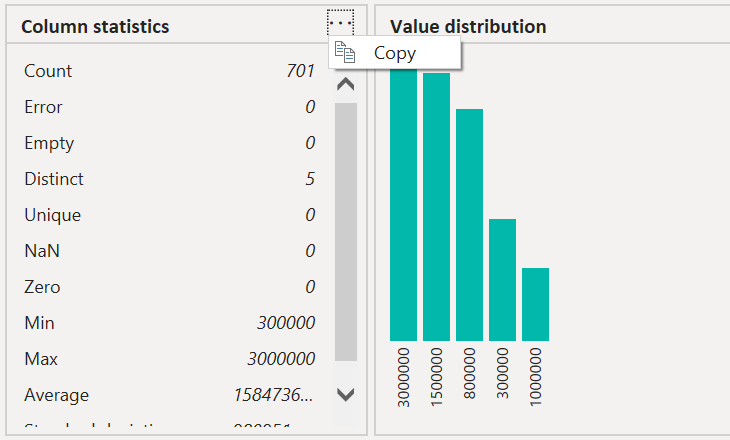Select the 3000000 bar in the chart

tap(403, 205)
